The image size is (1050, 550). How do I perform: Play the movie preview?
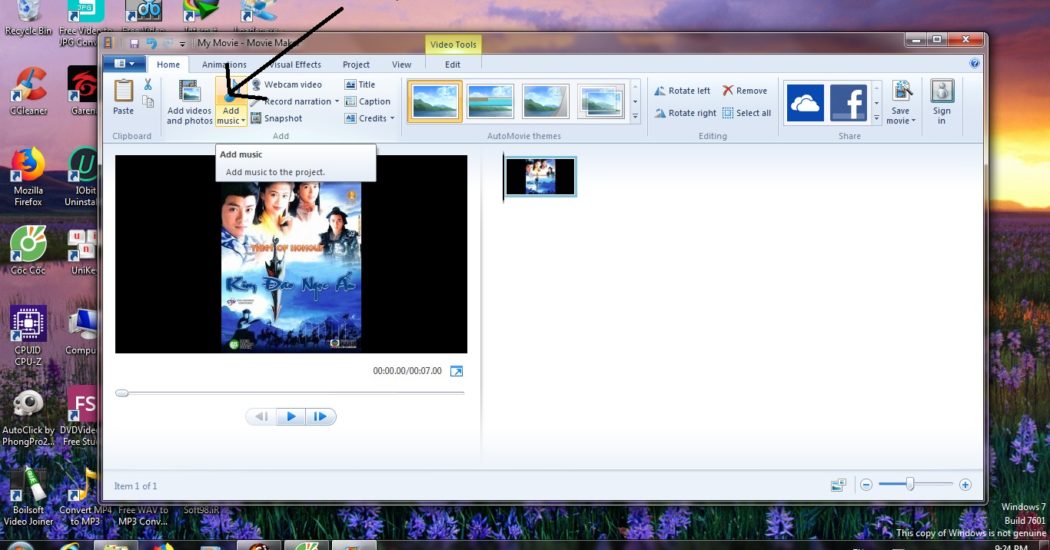point(291,417)
